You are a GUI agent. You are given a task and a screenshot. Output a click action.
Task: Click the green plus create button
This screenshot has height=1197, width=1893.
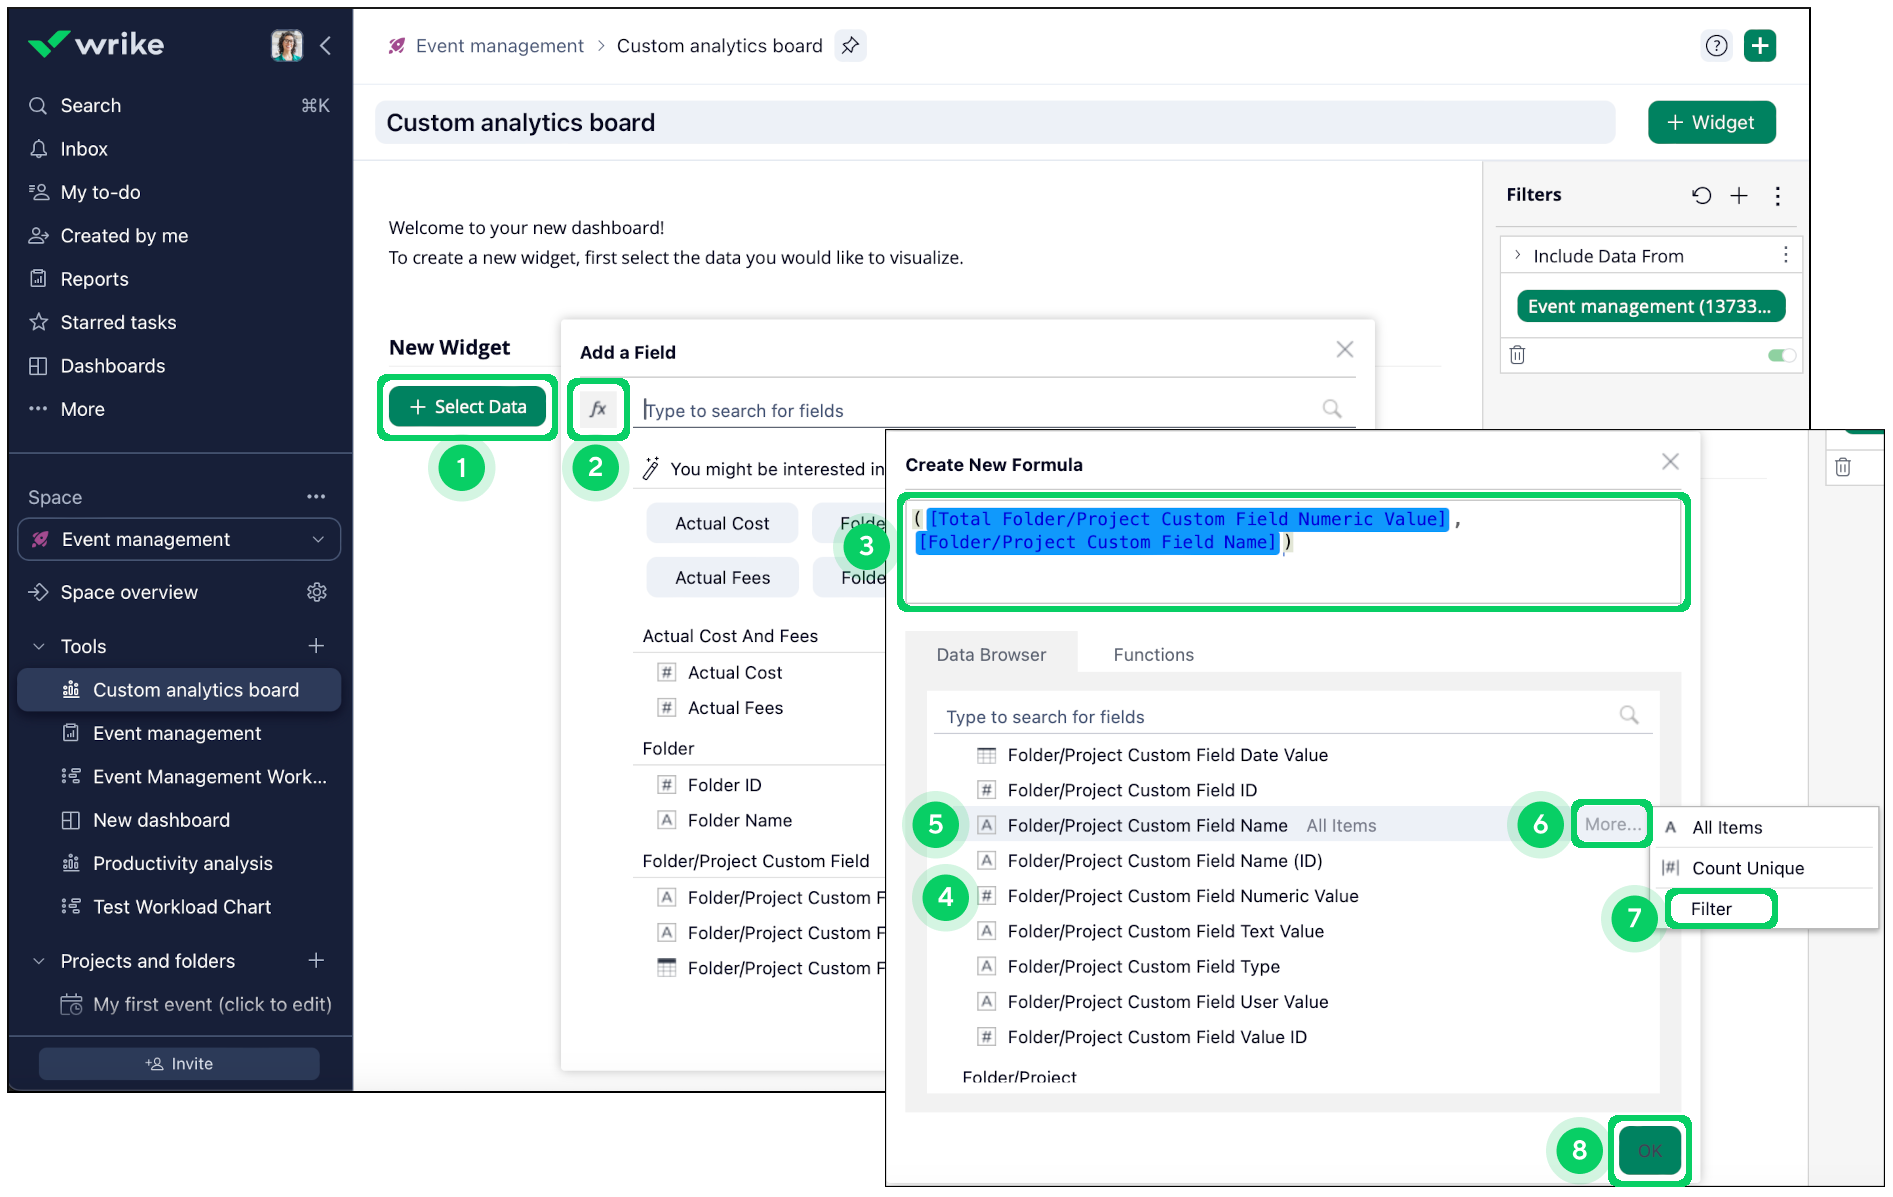(1760, 46)
